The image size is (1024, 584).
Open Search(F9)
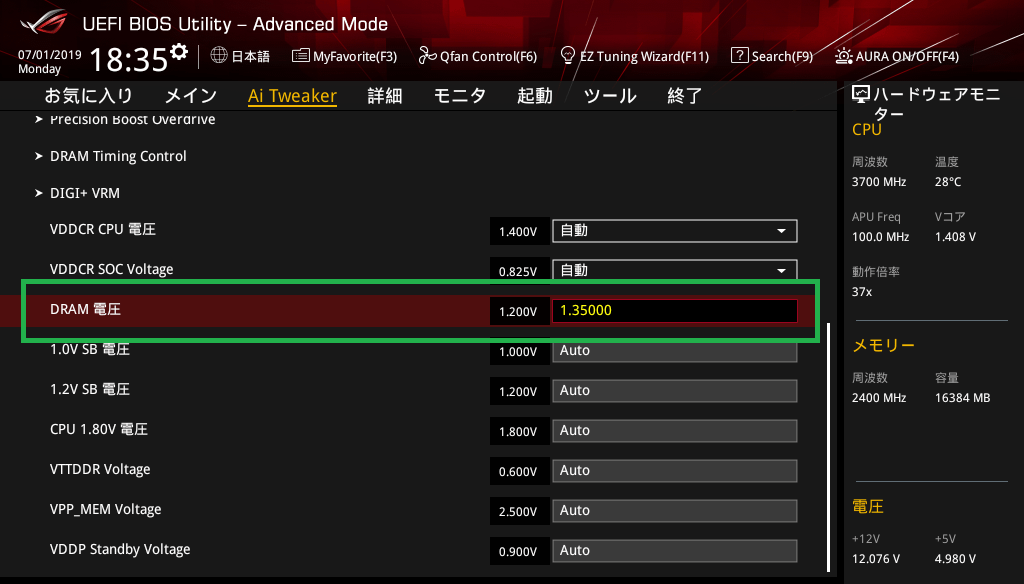point(773,56)
